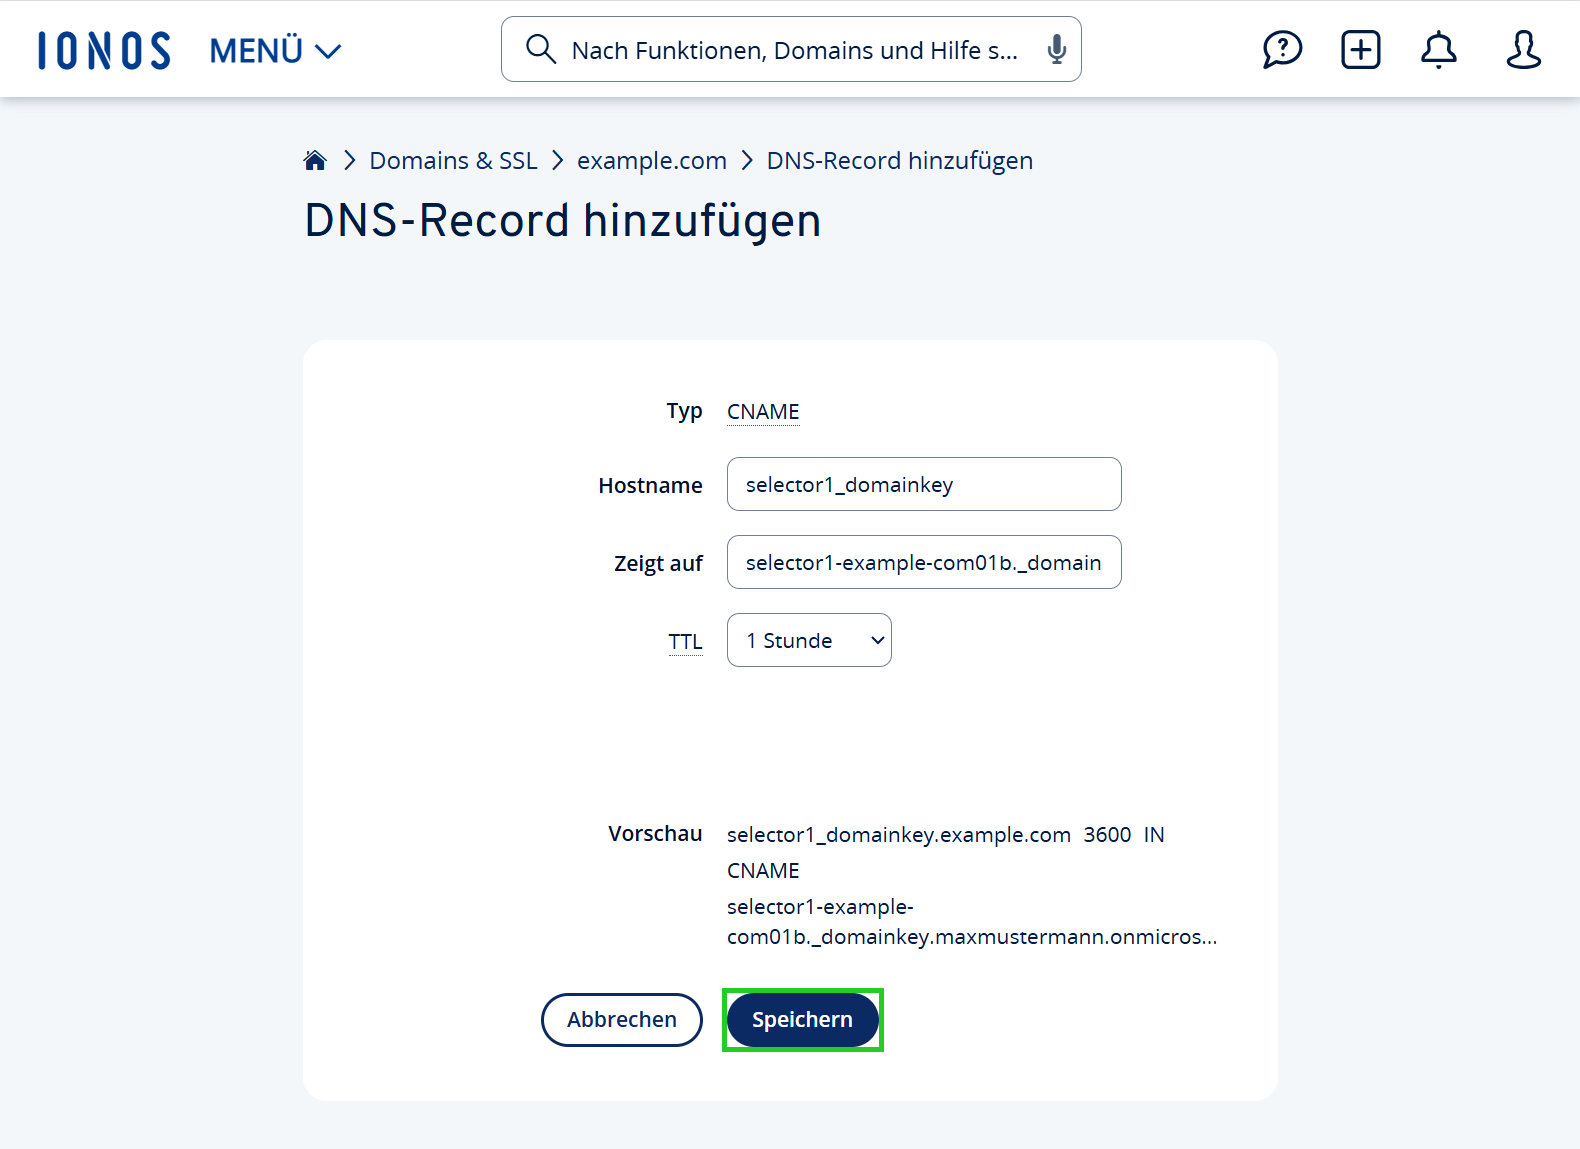Viewport: 1580px width, 1149px height.
Task: Save the record with Speichern
Action: (x=802, y=1020)
